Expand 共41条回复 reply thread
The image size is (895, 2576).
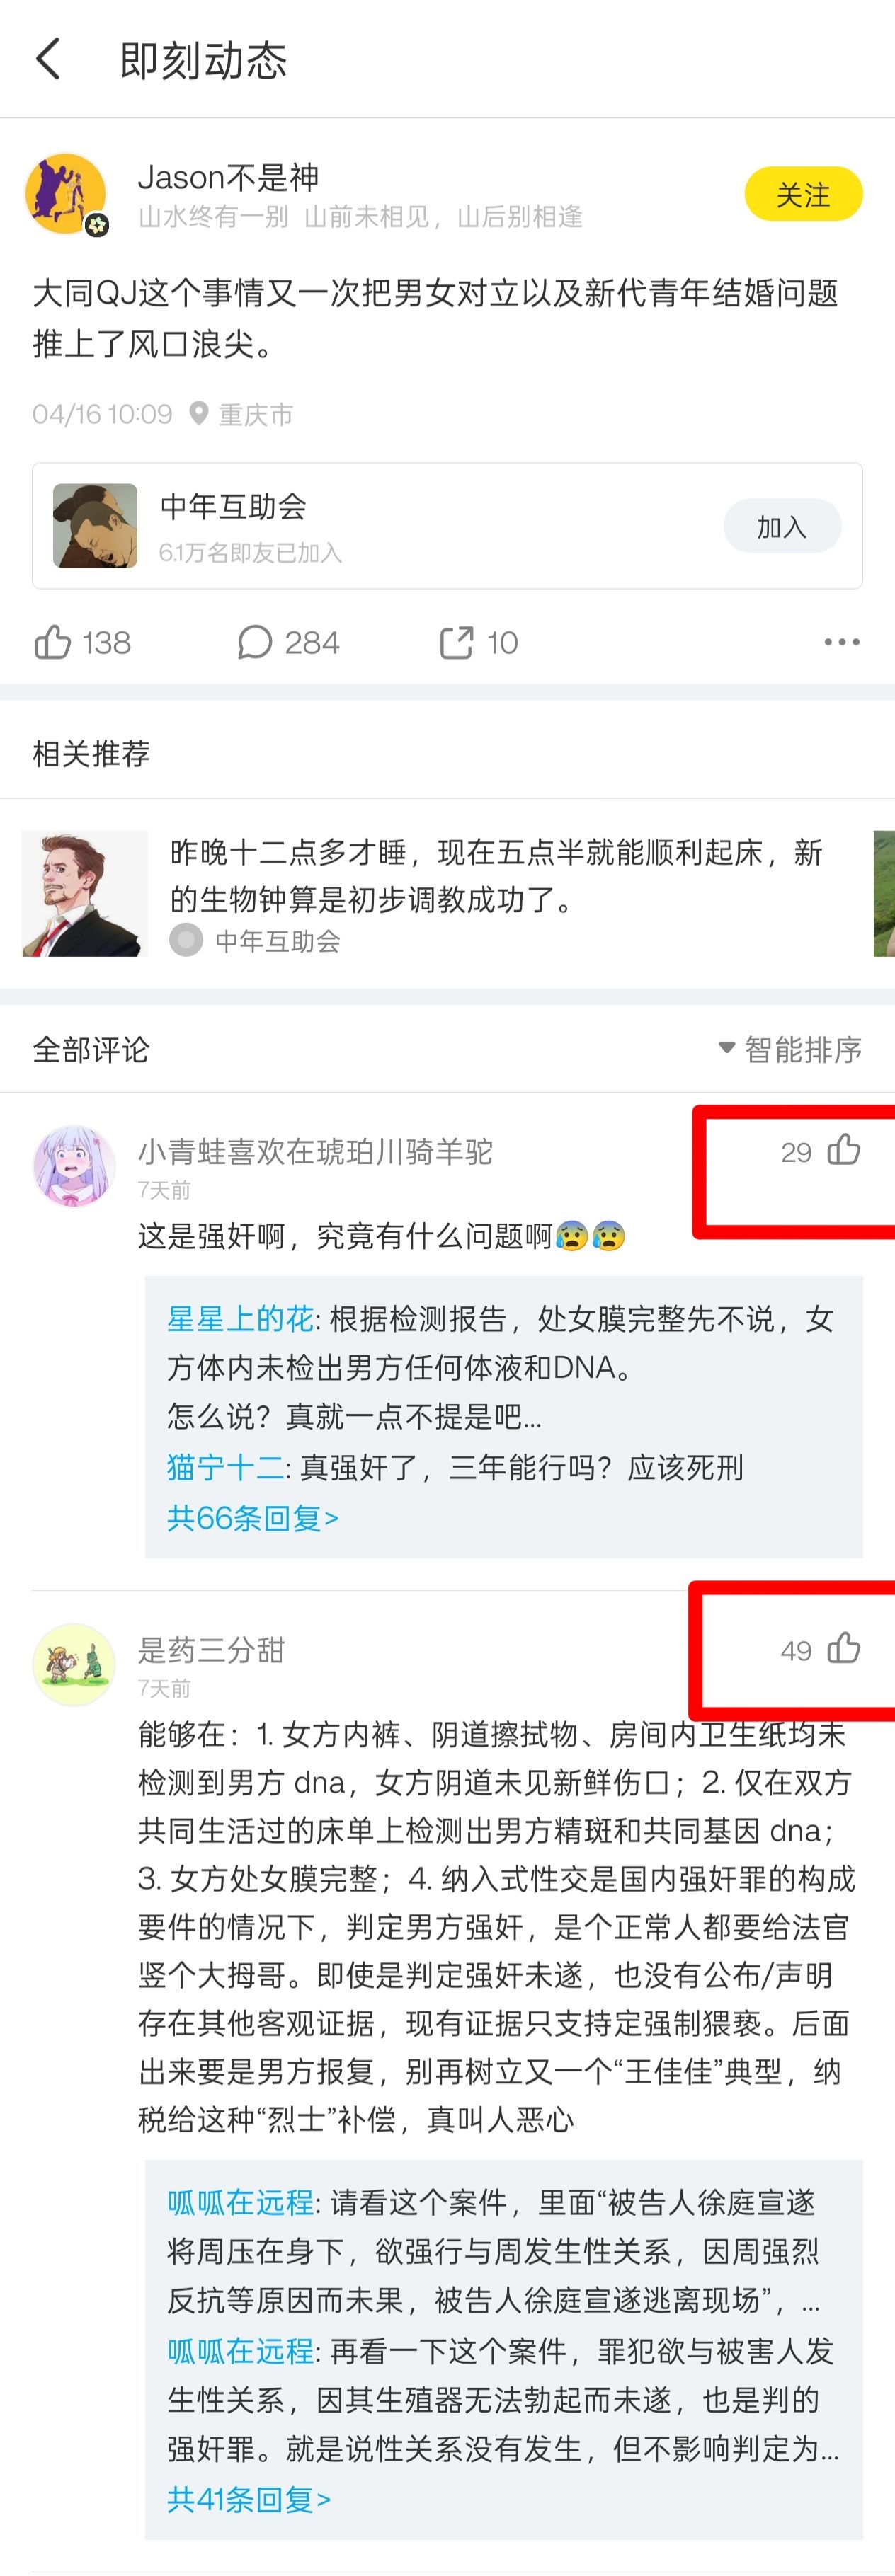249,2500
